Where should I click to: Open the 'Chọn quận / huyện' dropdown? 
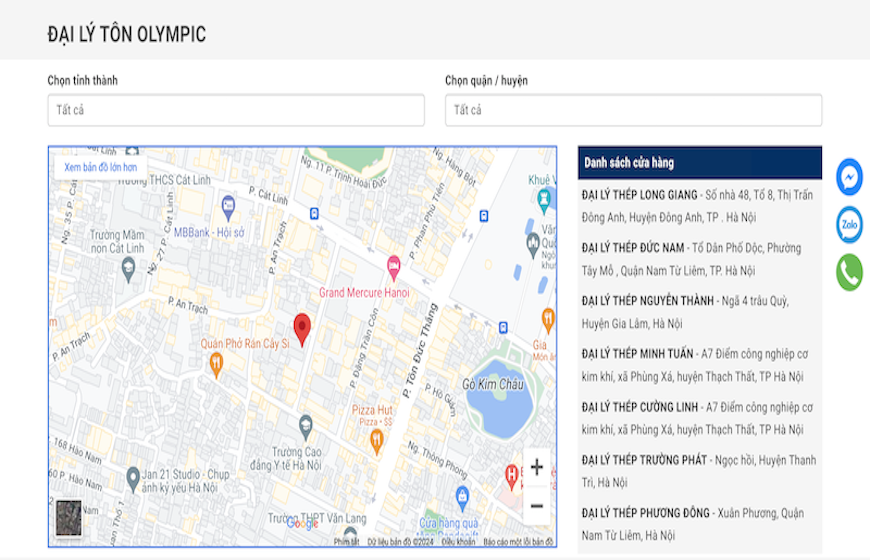633,110
